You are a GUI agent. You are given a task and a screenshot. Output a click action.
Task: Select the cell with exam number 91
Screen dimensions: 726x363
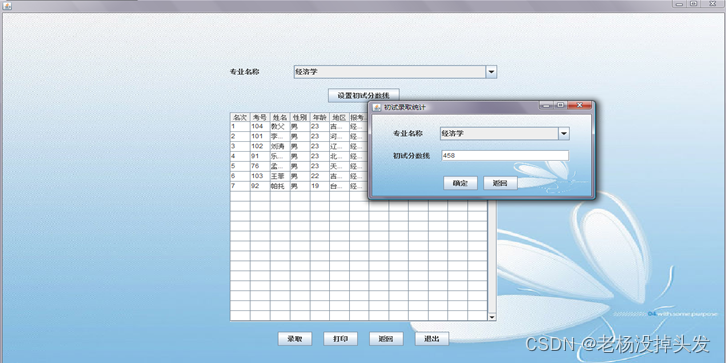[260, 156]
